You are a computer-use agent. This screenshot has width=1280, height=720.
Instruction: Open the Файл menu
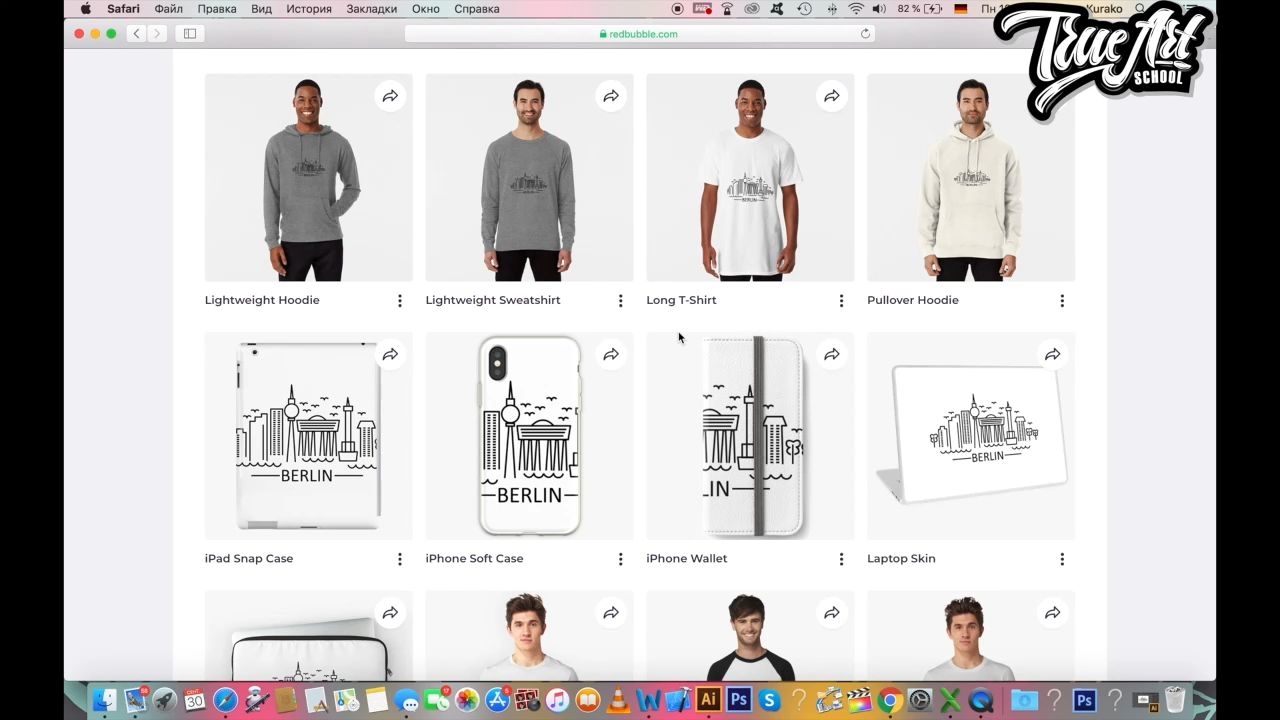(168, 9)
